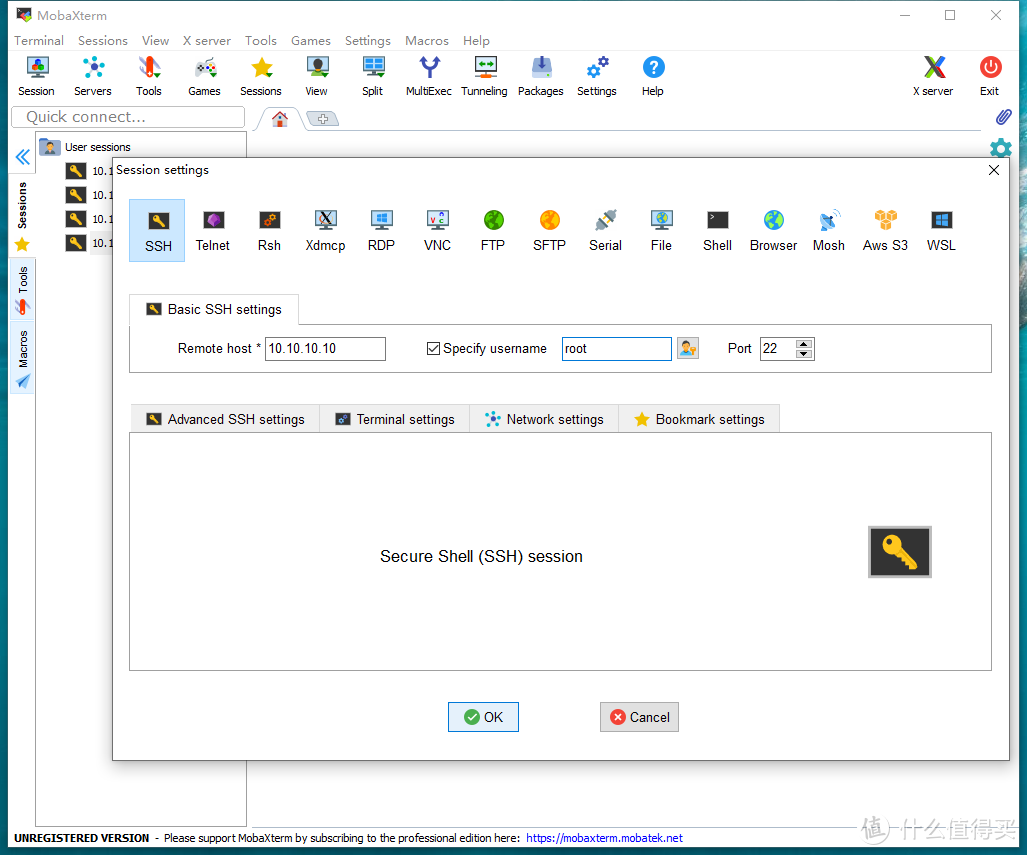This screenshot has height=855, width=1027.
Task: Open the X server menu
Action: tap(207, 41)
